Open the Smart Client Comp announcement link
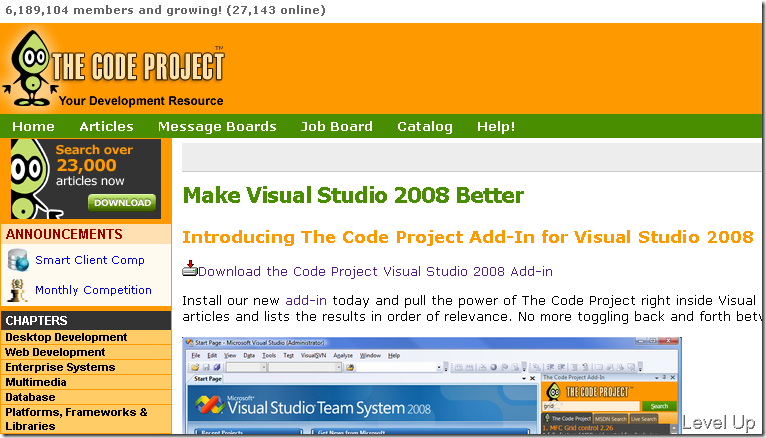 tap(90, 260)
